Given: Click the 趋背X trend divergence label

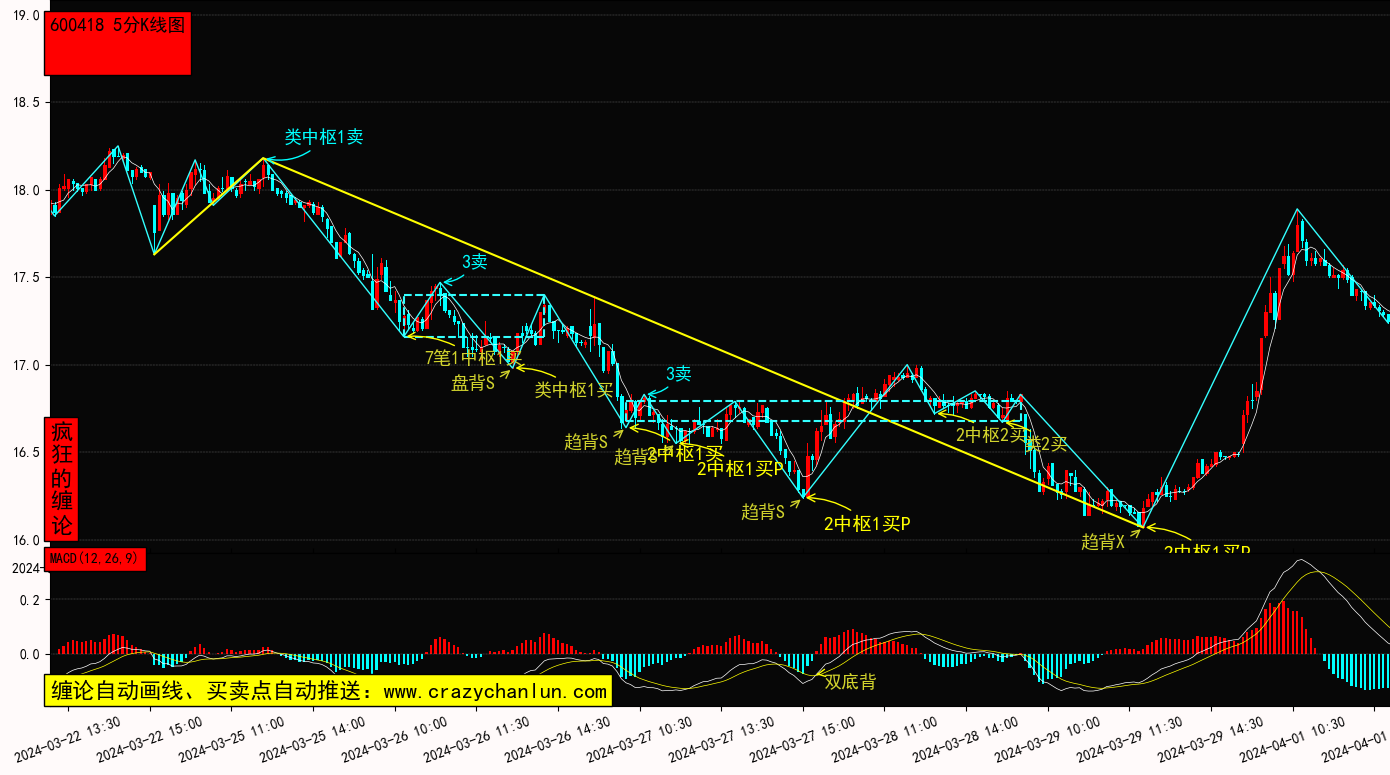Looking at the screenshot, I should coord(1103,542).
